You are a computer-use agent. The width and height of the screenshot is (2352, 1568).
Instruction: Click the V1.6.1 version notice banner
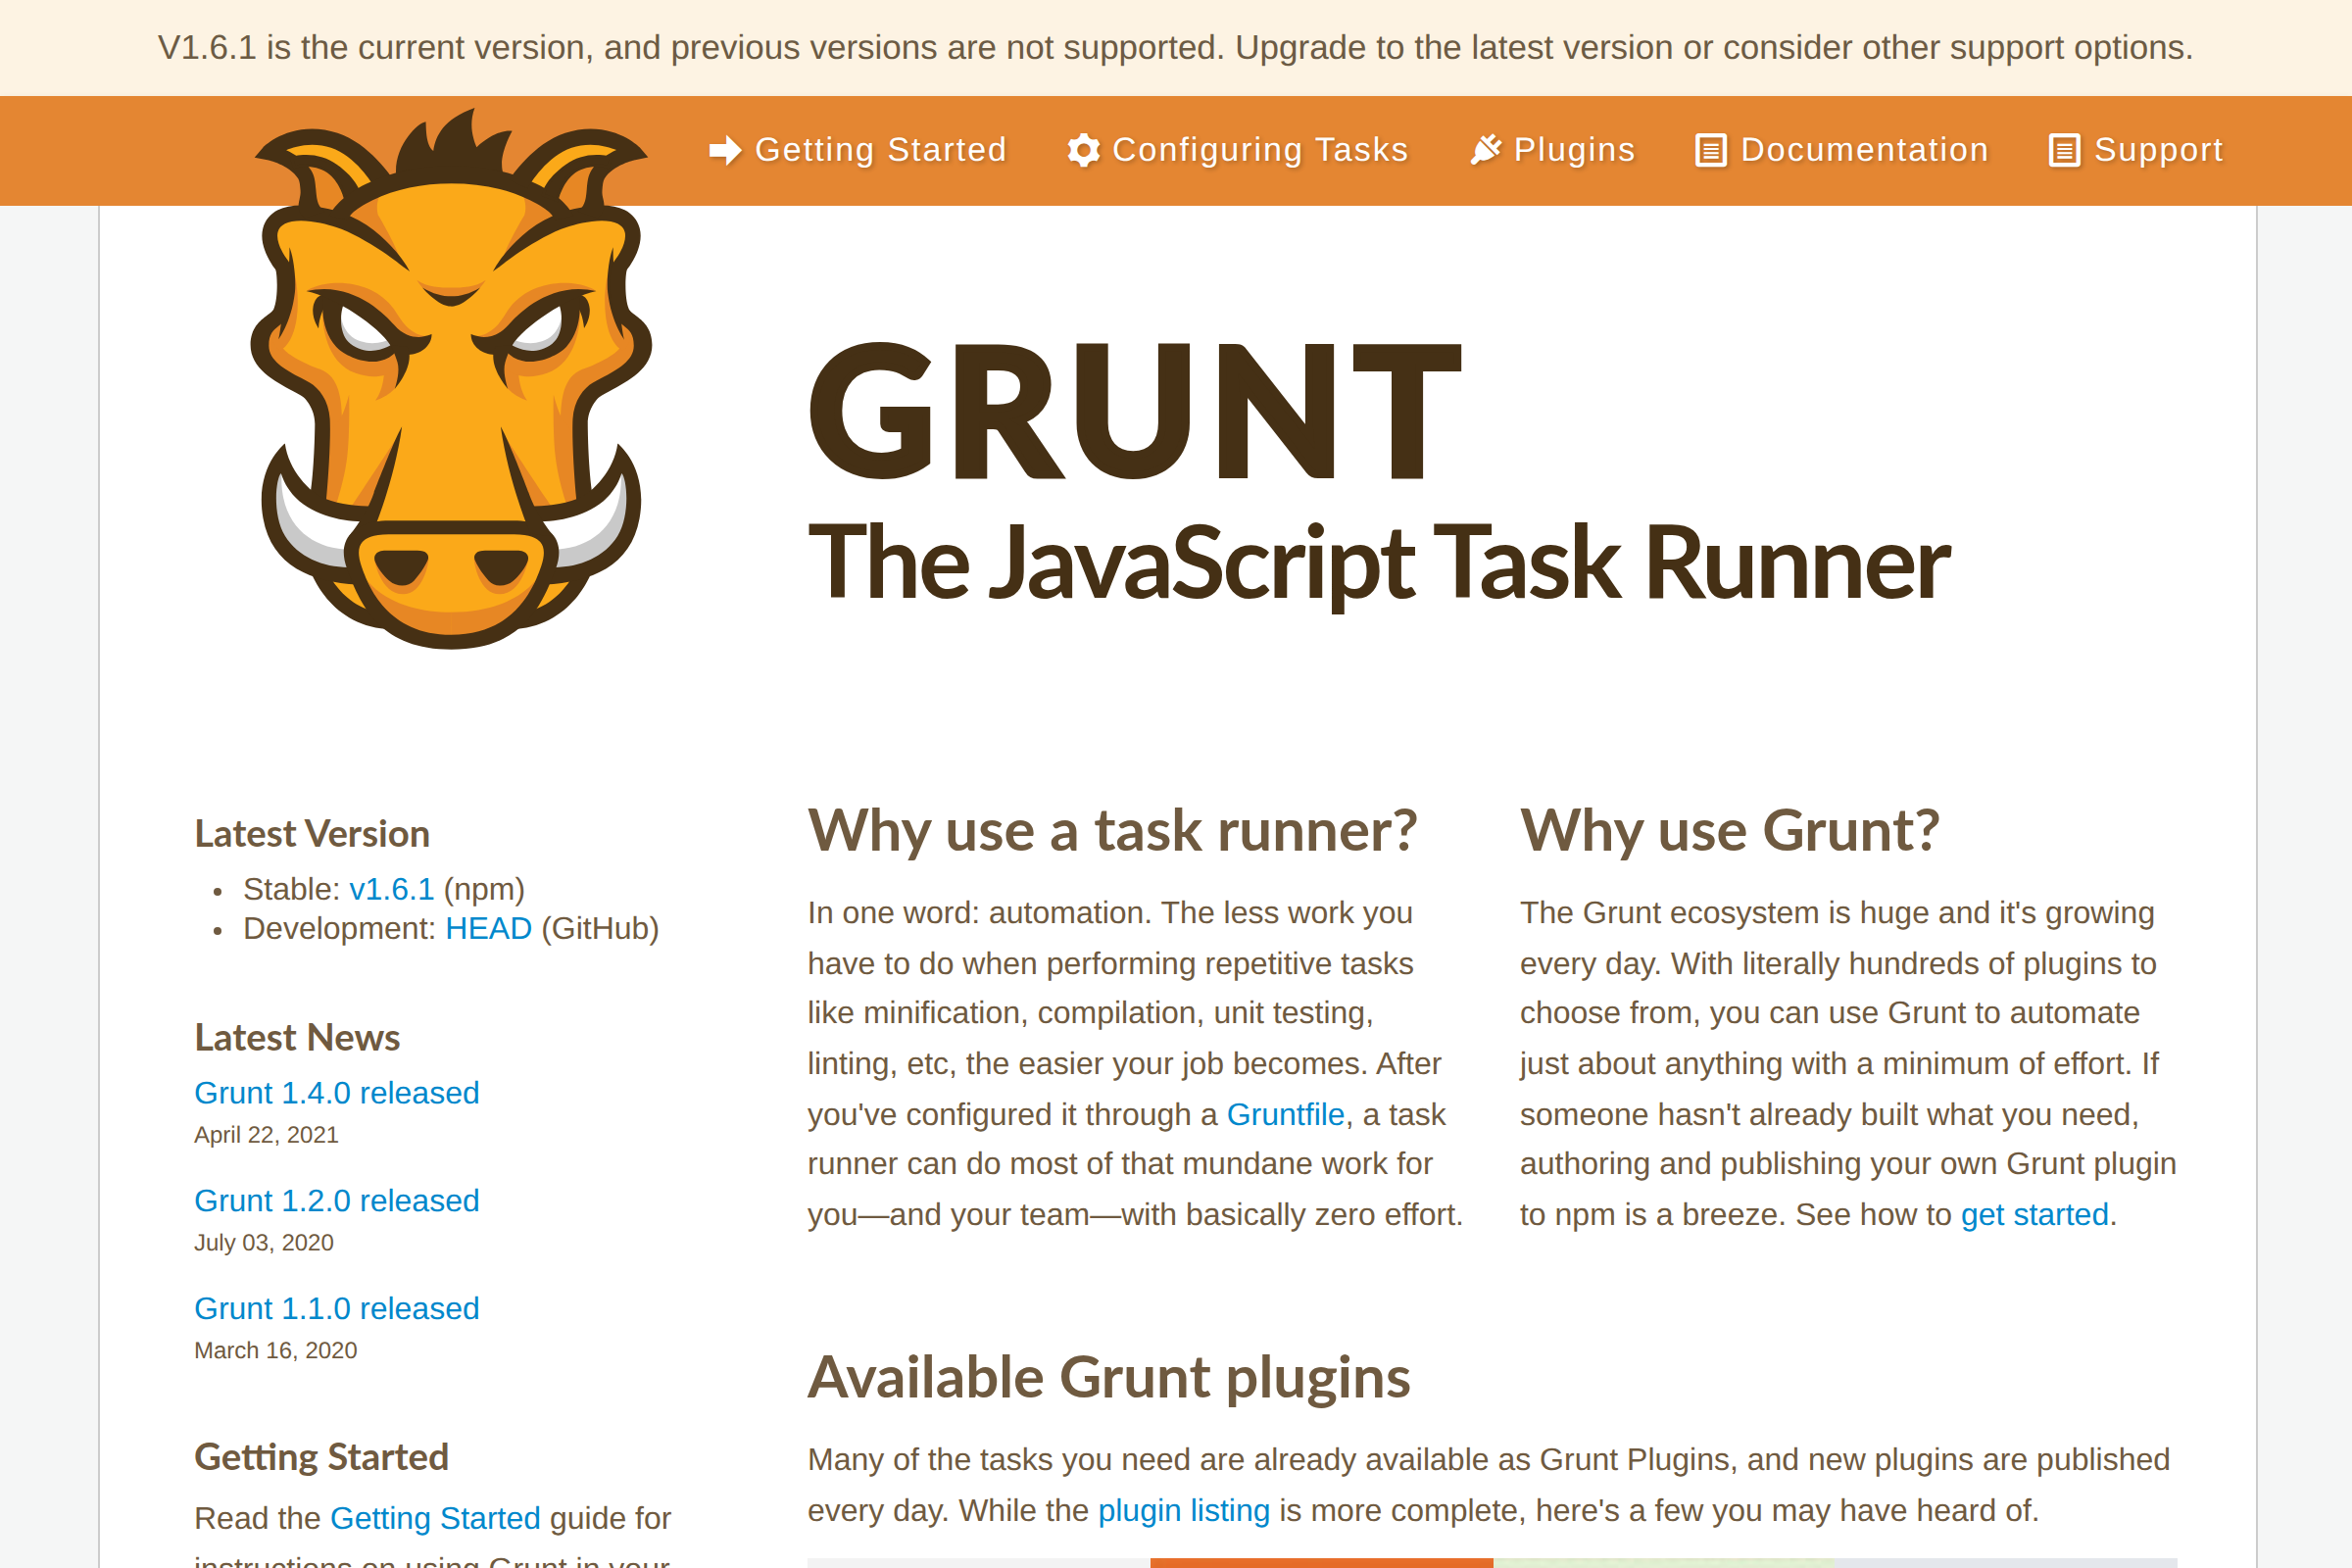point(1176,48)
